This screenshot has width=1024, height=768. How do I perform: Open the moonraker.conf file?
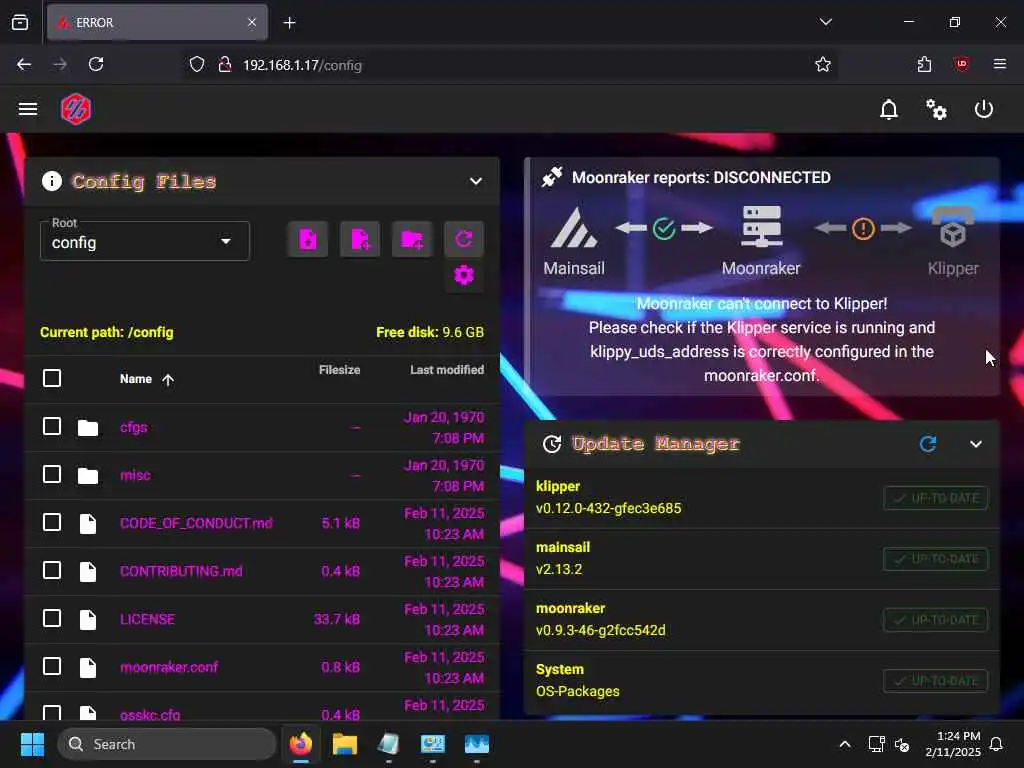click(169, 667)
